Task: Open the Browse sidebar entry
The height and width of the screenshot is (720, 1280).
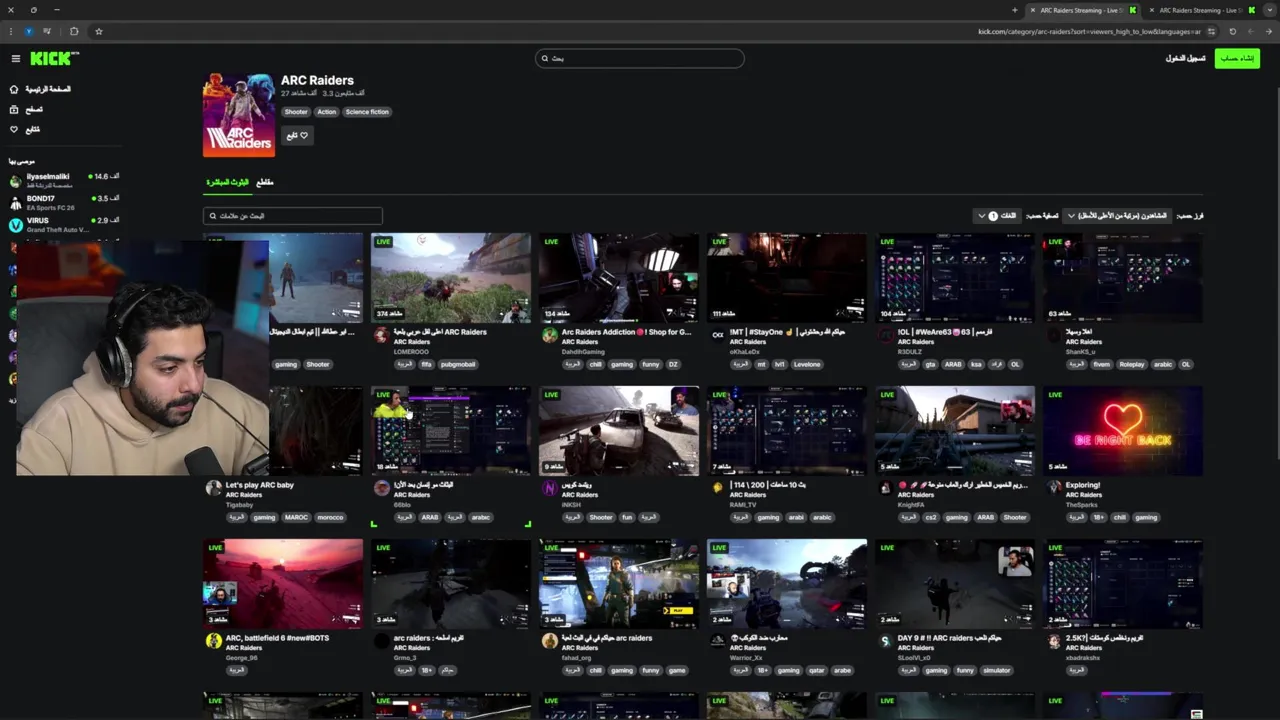Action: coord(27,109)
